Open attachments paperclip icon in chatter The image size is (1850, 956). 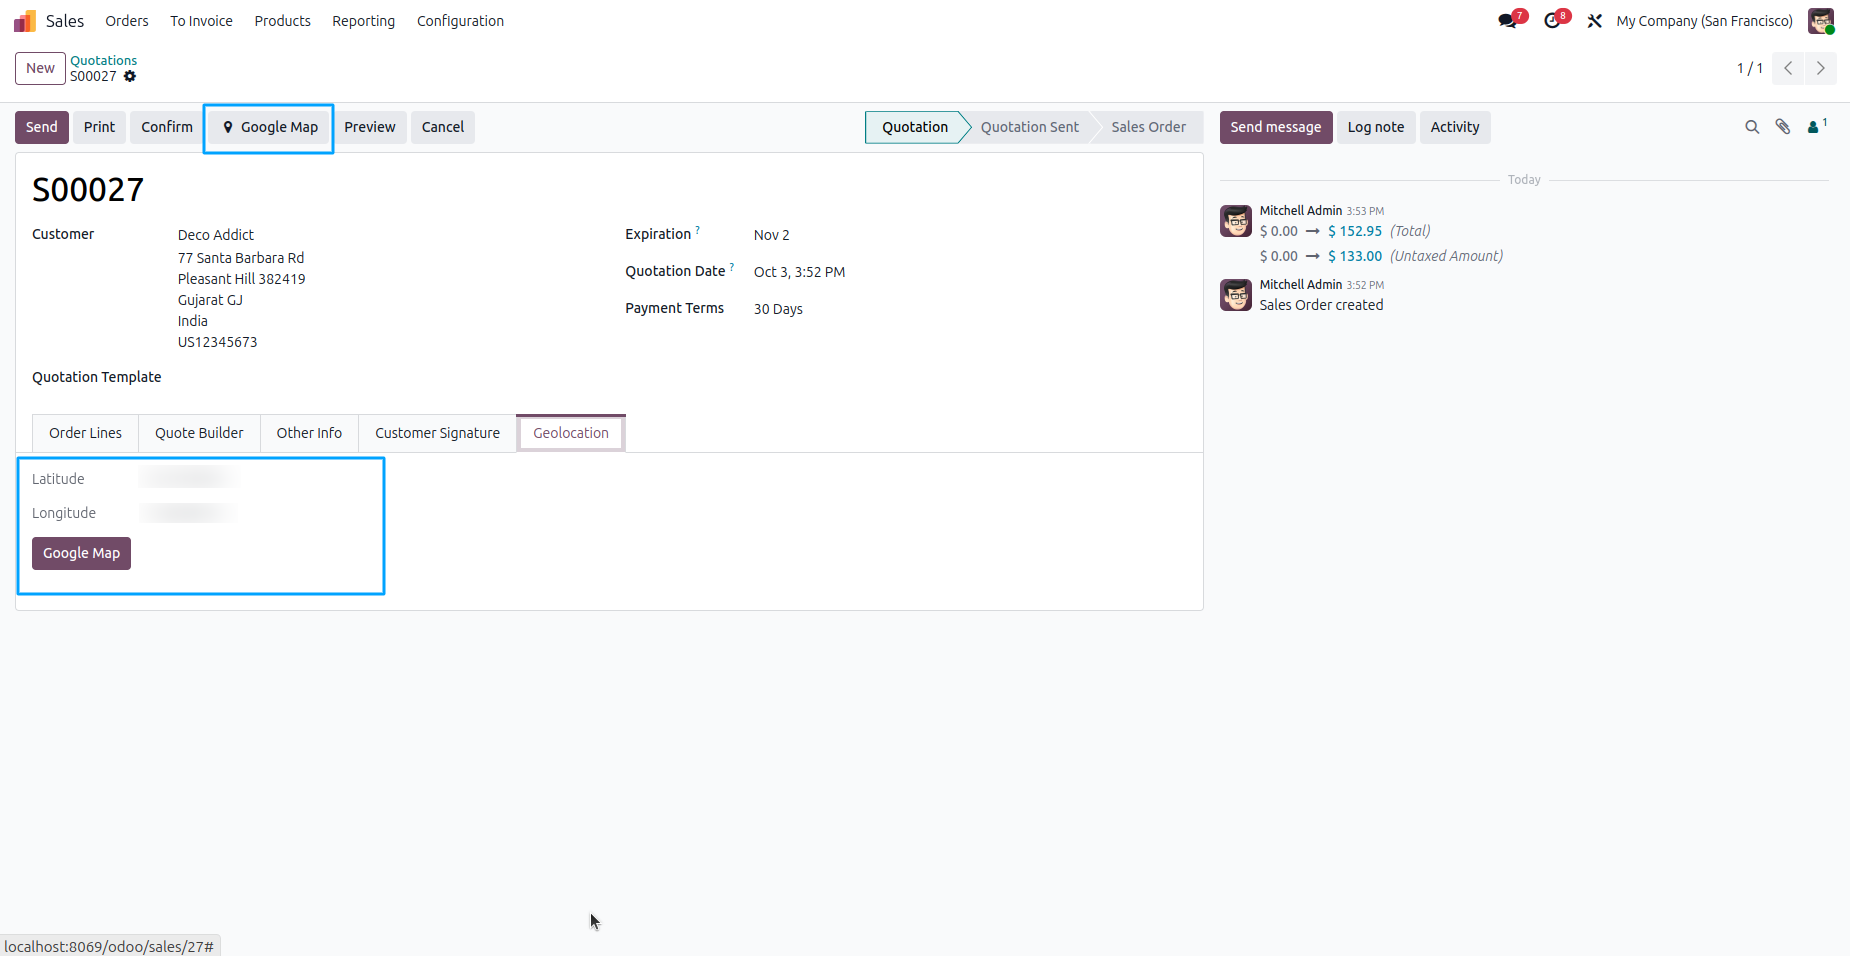(1783, 127)
